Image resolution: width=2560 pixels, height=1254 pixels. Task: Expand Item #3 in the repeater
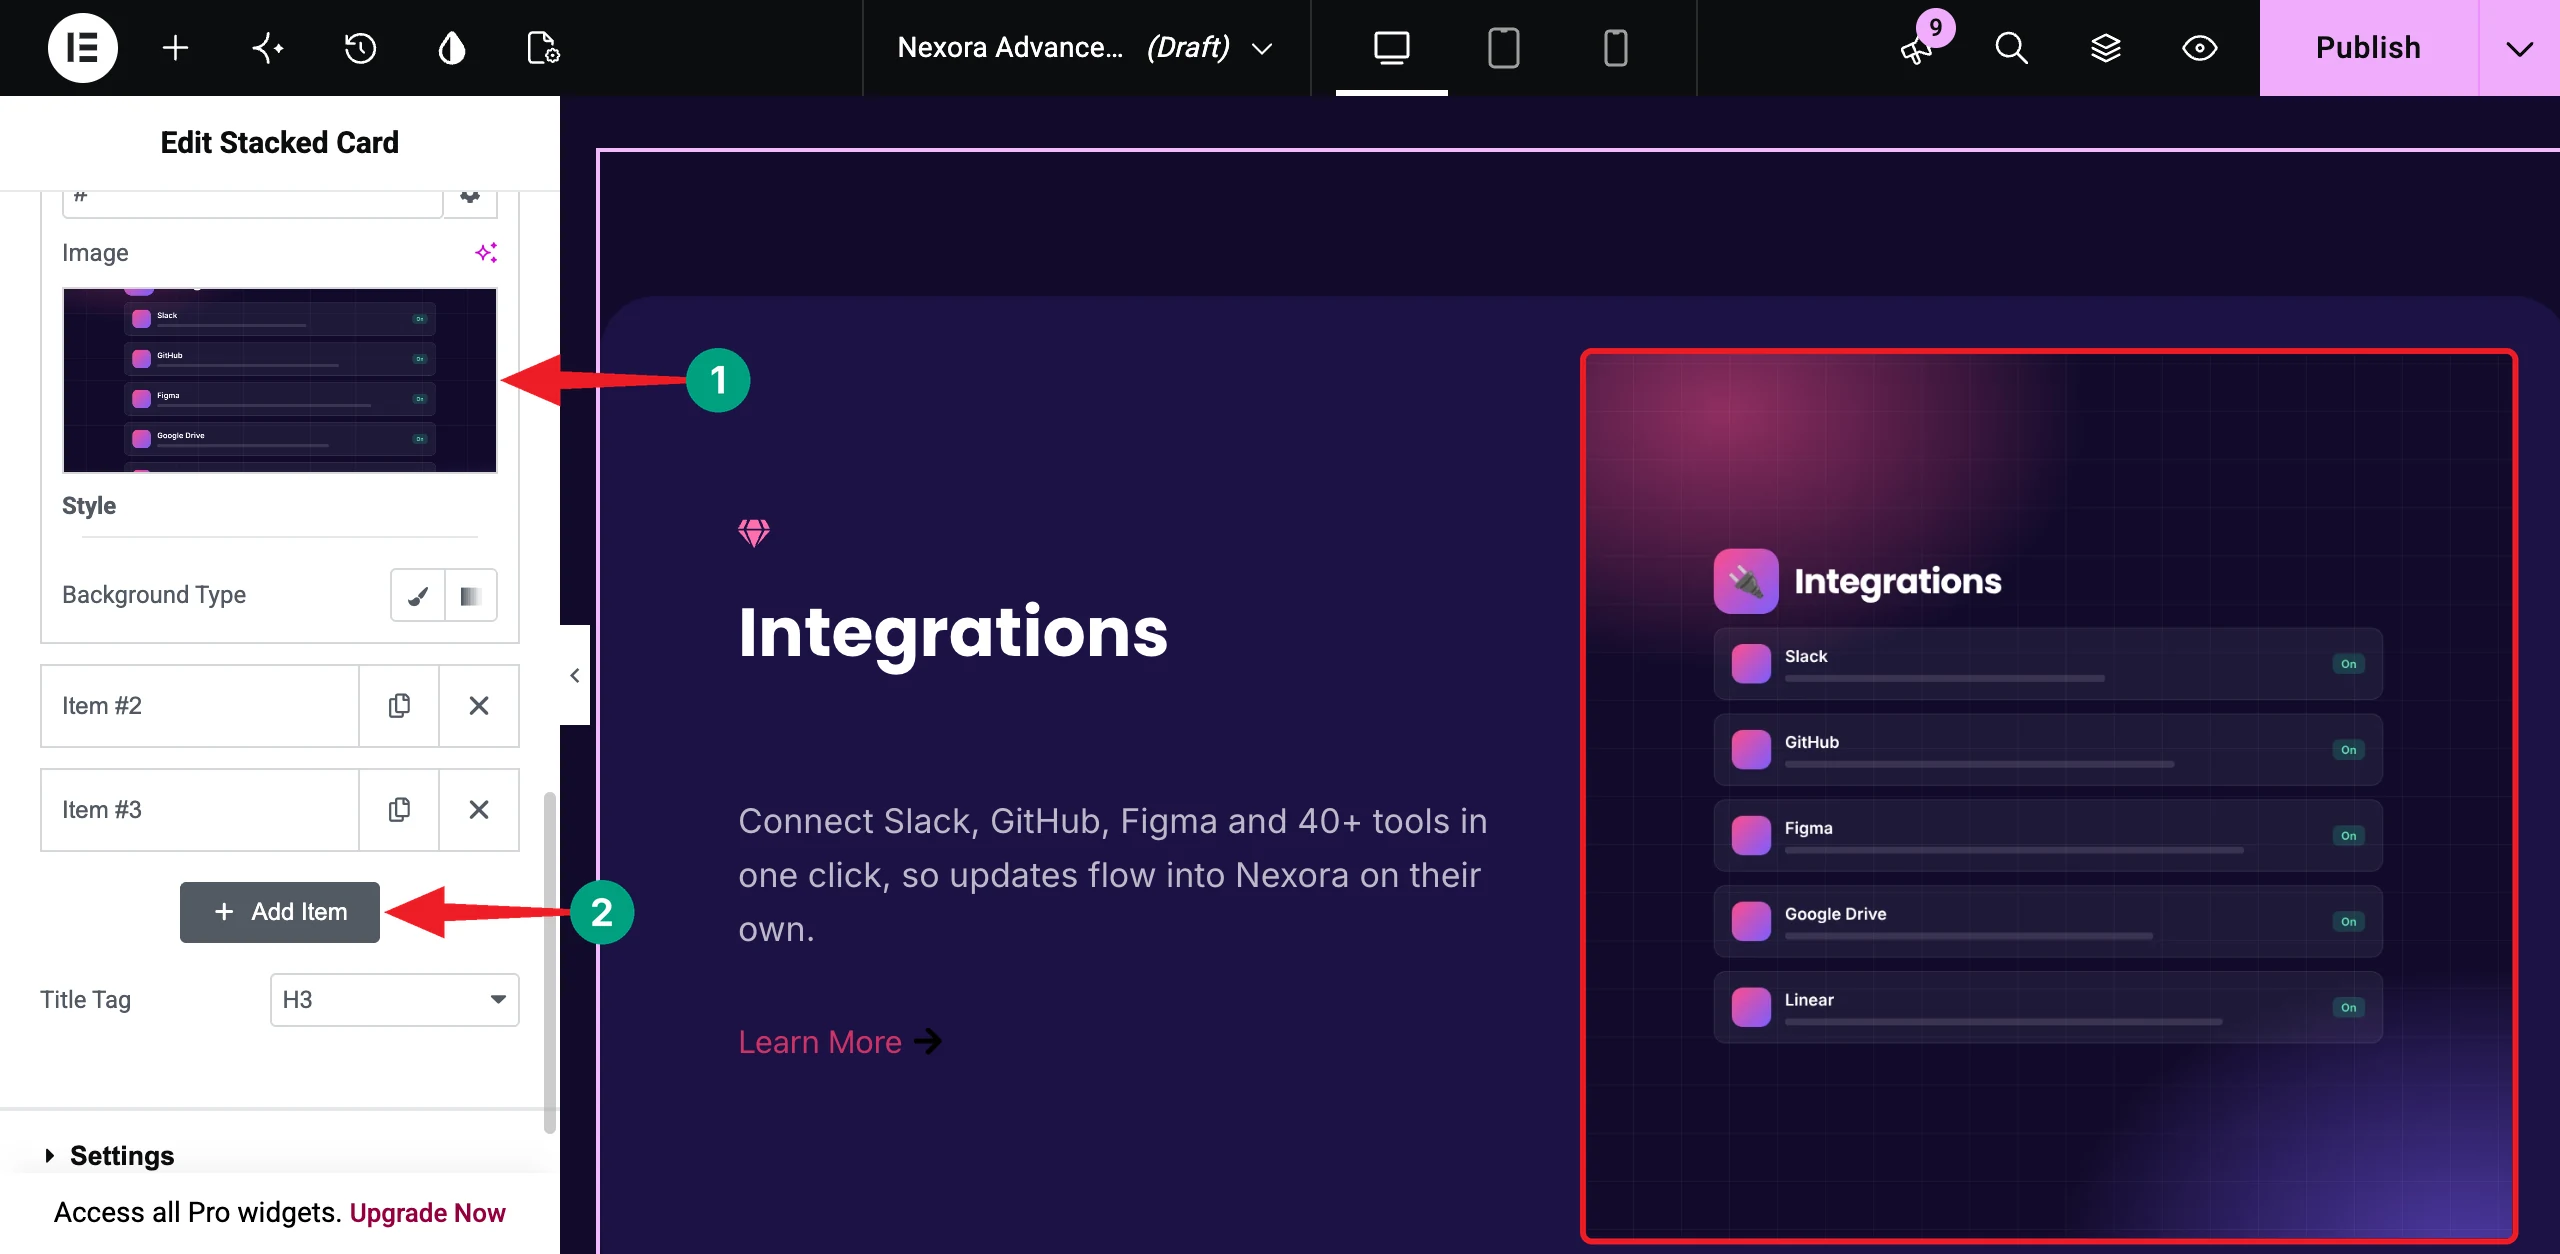pyautogui.click(x=200, y=810)
